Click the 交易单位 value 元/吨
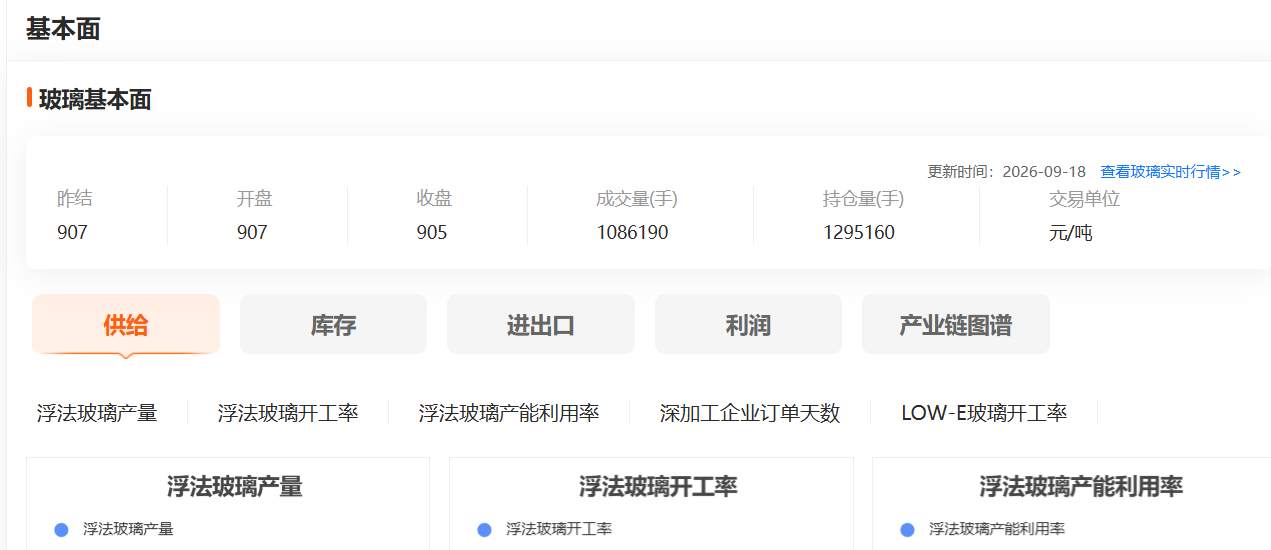This screenshot has height=550, width=1271. (1071, 234)
